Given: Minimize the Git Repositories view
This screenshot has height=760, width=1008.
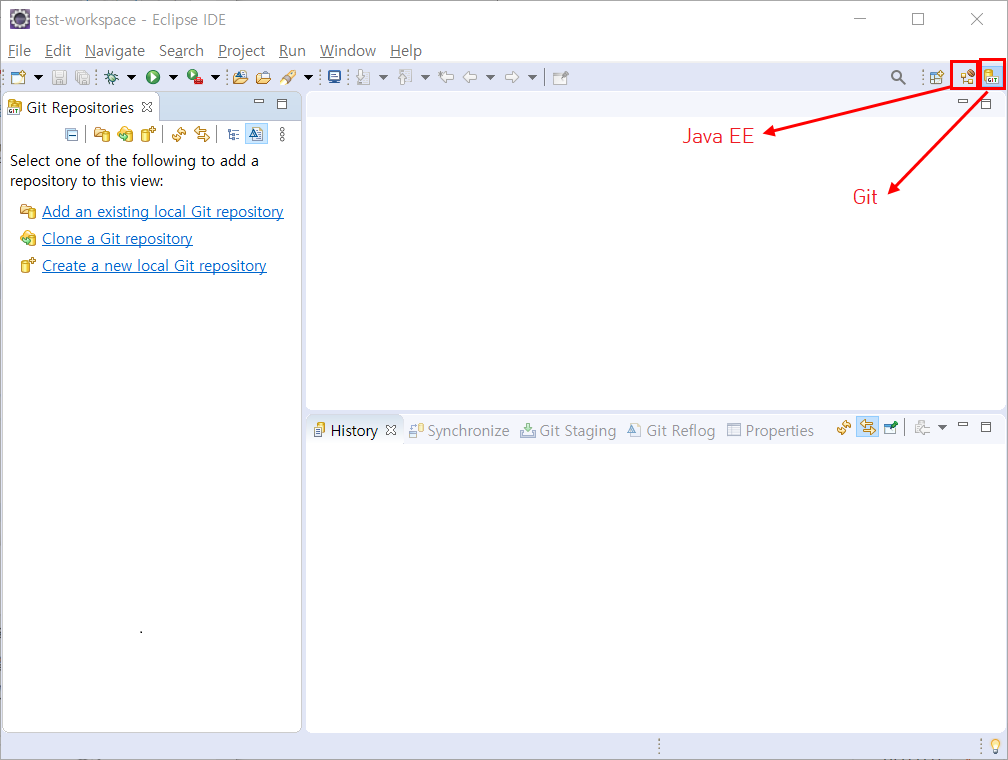Looking at the screenshot, I should [259, 102].
